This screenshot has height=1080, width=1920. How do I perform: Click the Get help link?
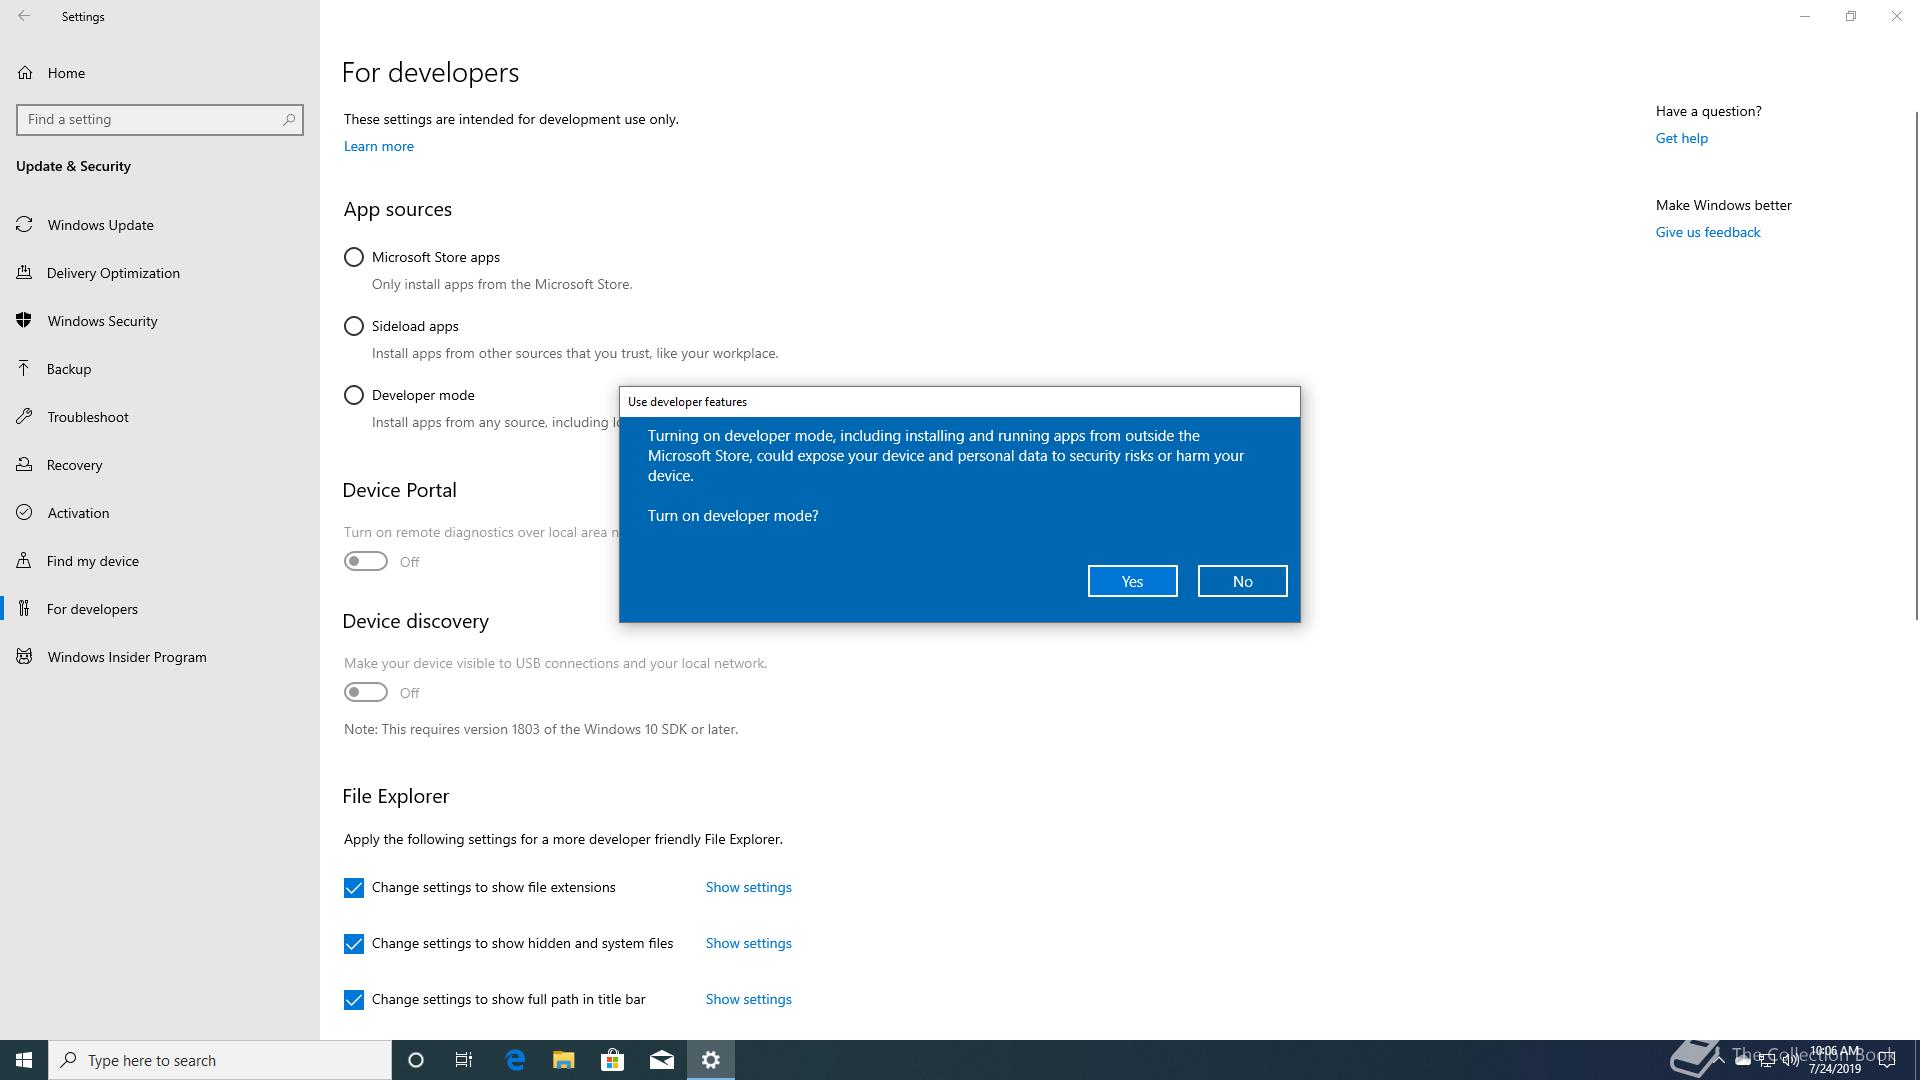click(1682, 138)
